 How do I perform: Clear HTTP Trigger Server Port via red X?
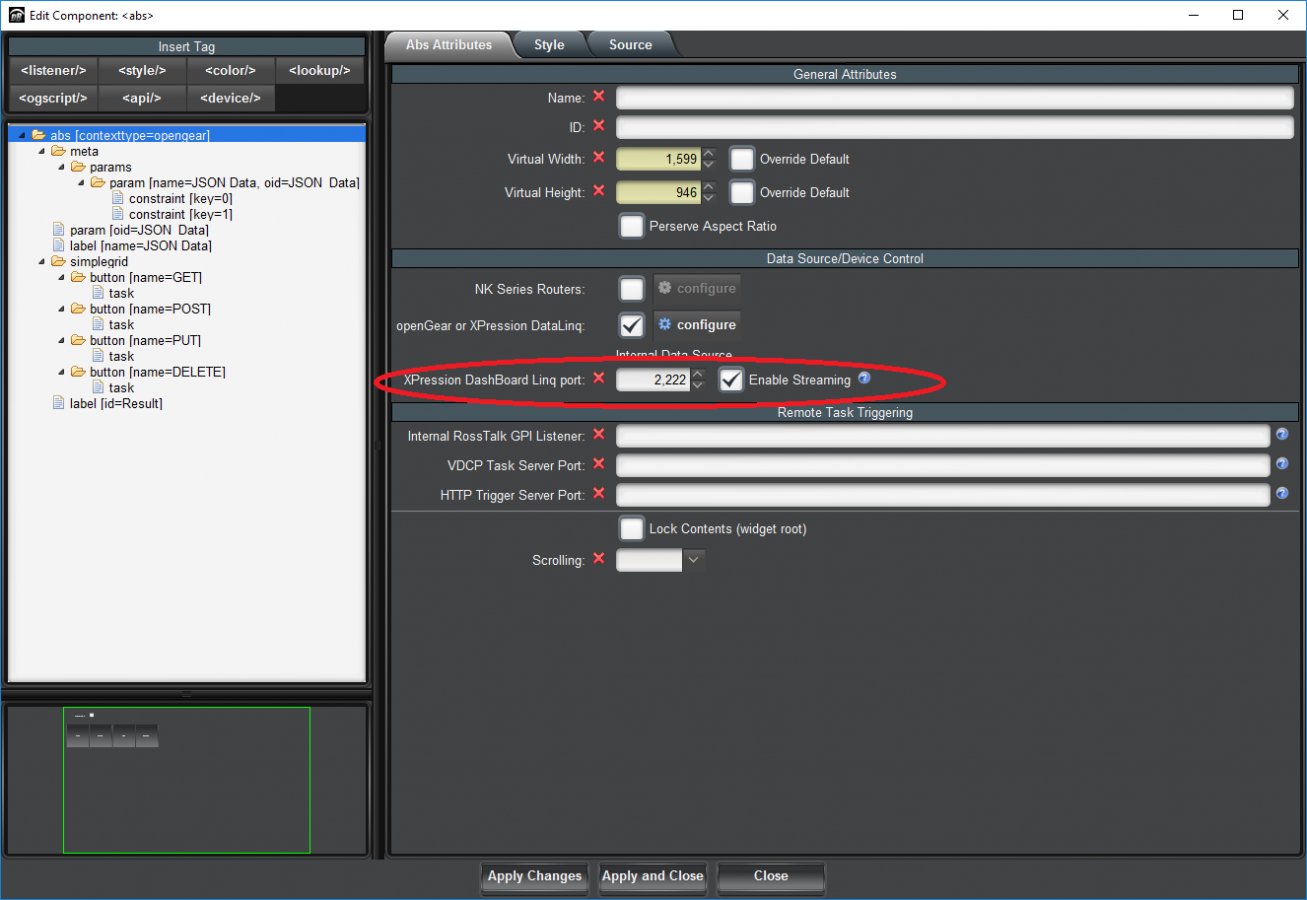599,493
